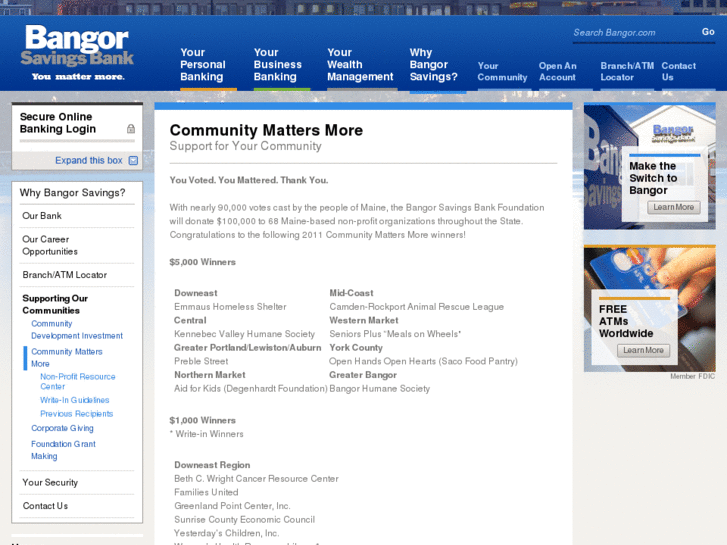Click the Downeast Region heading
The height and width of the screenshot is (545, 727).
212,465
